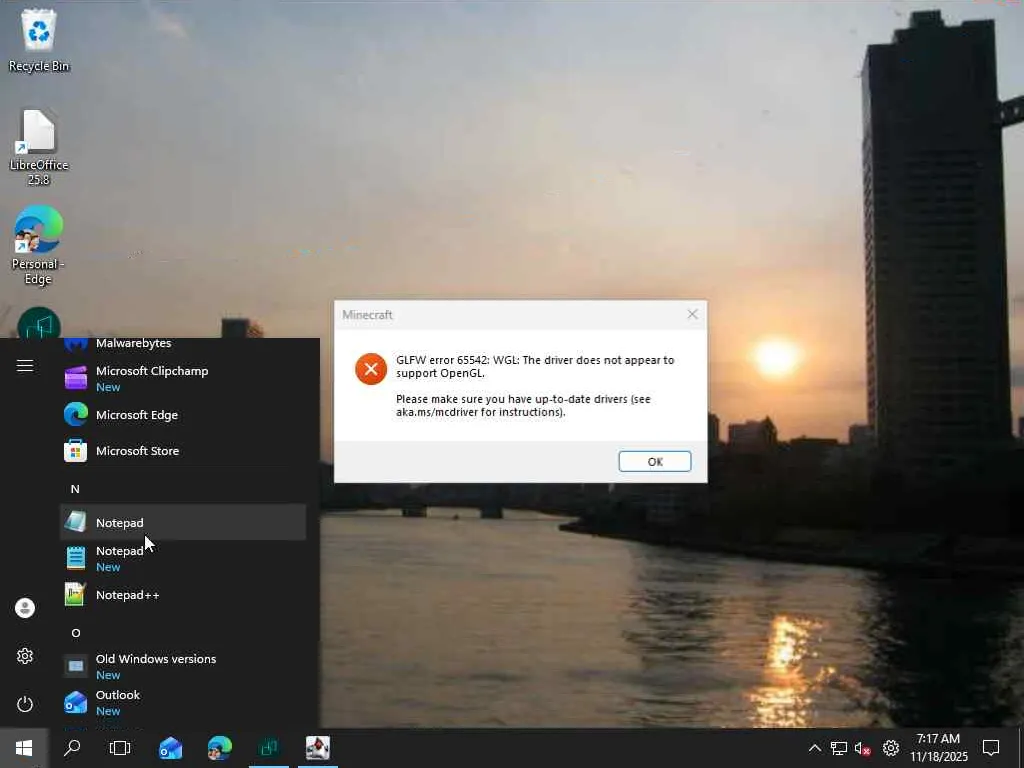This screenshot has height=768, width=1024.
Task: Open the LibreOffice 25.8 desktop shortcut
Action: coord(39,147)
